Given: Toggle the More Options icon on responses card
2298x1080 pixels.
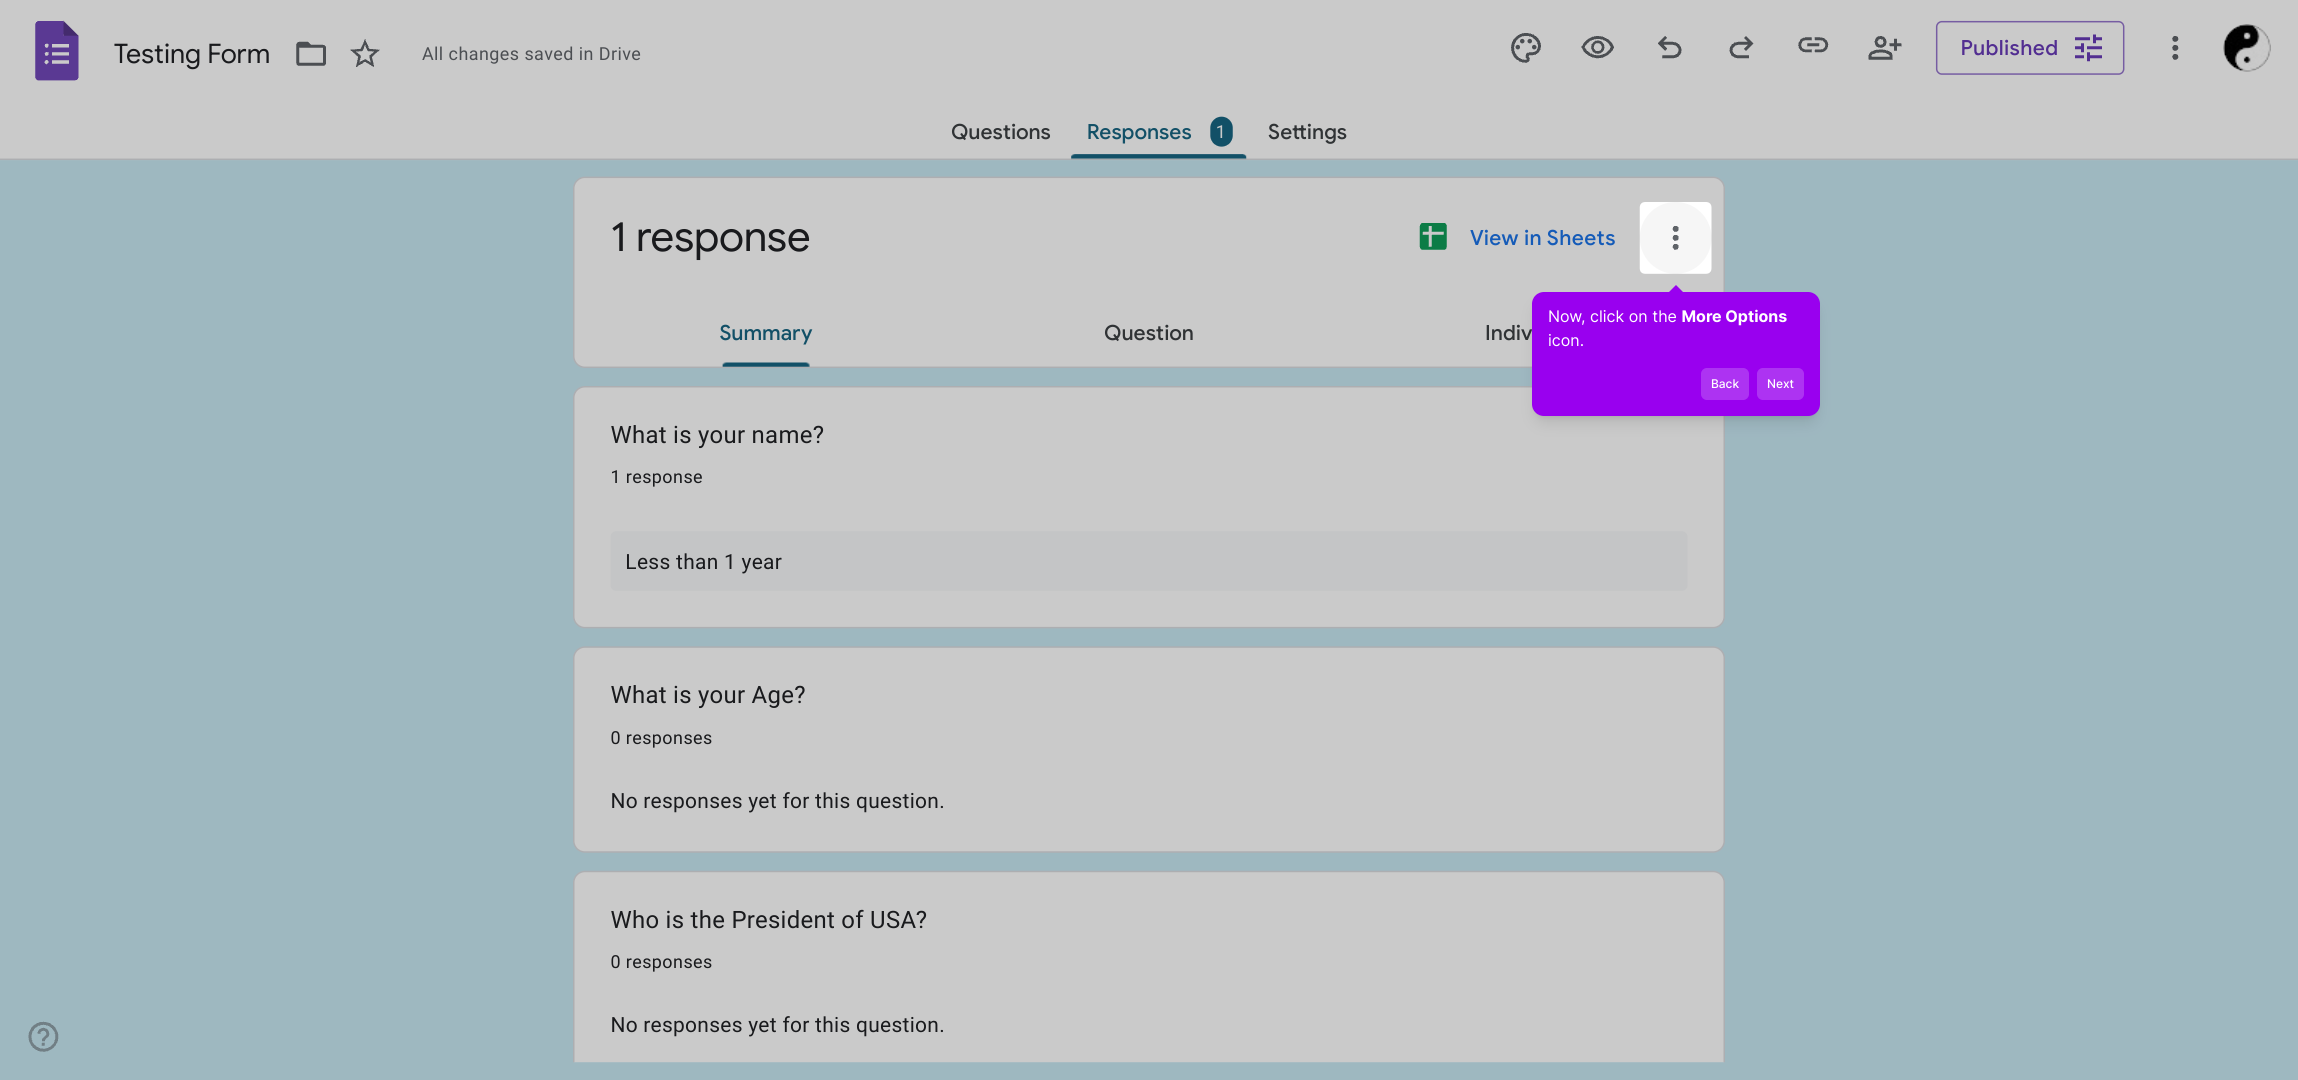Looking at the screenshot, I should pos(1674,237).
